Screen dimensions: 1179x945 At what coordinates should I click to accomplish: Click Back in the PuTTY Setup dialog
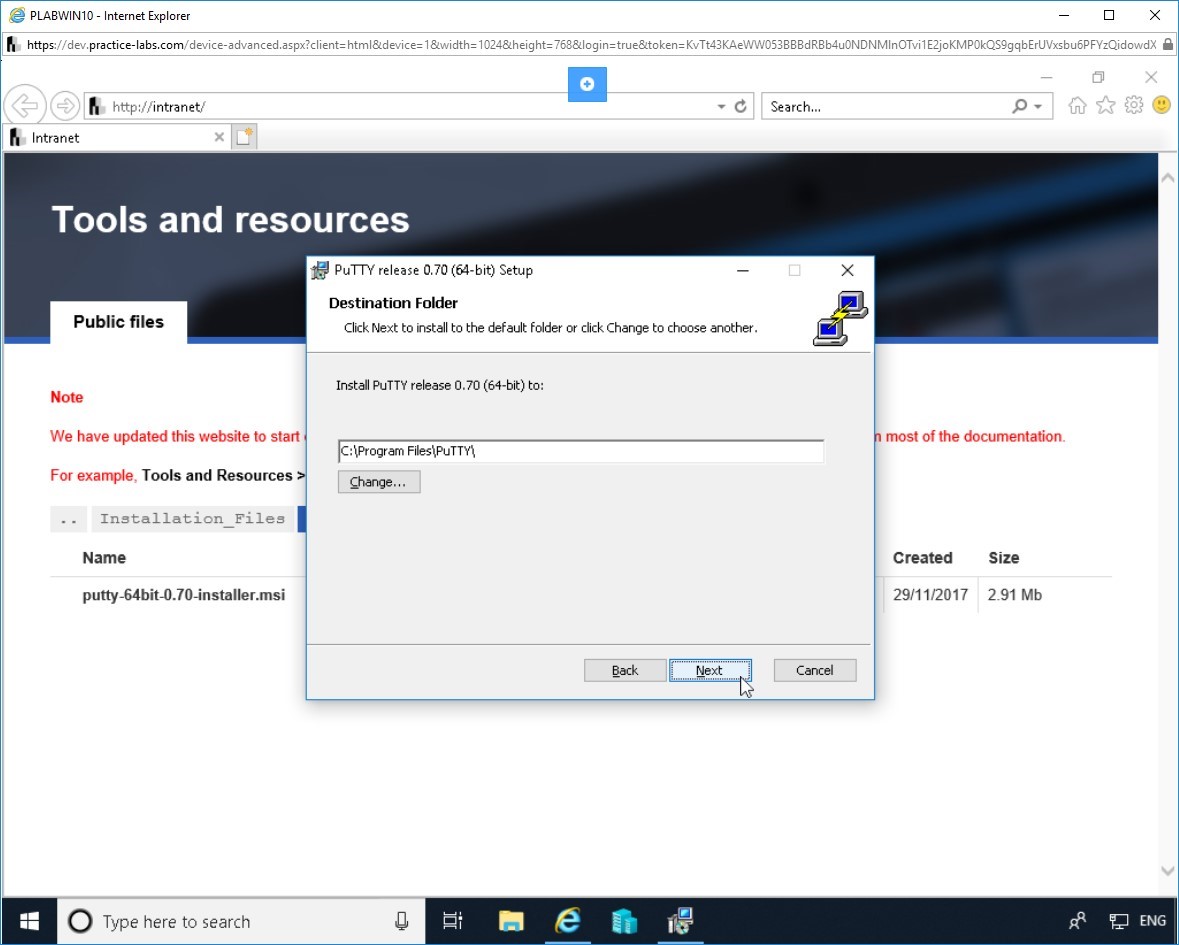pyautogui.click(x=625, y=670)
